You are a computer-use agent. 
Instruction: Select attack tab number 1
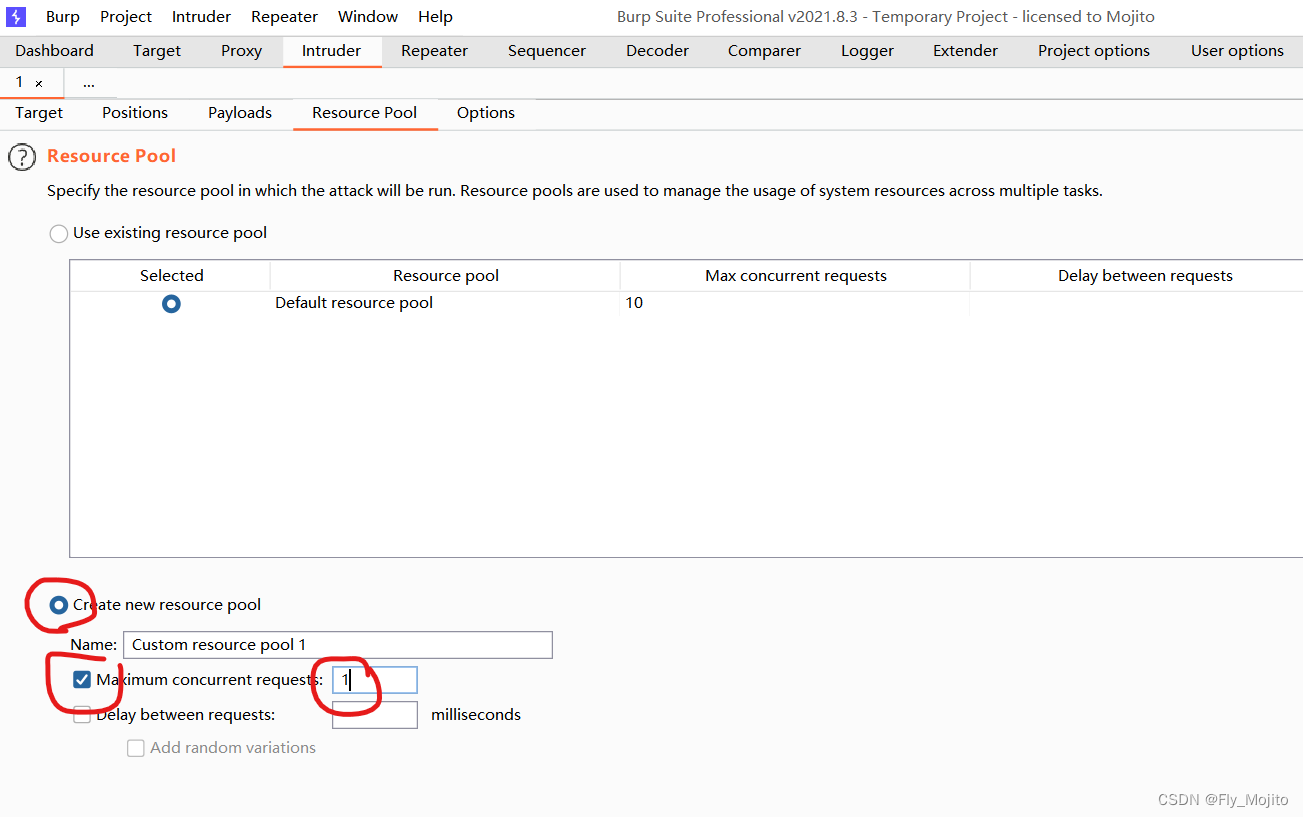tap(19, 83)
